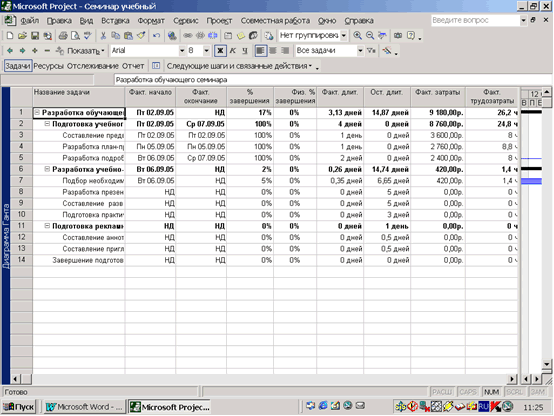Save the project with floppy icon

(x=35, y=36)
